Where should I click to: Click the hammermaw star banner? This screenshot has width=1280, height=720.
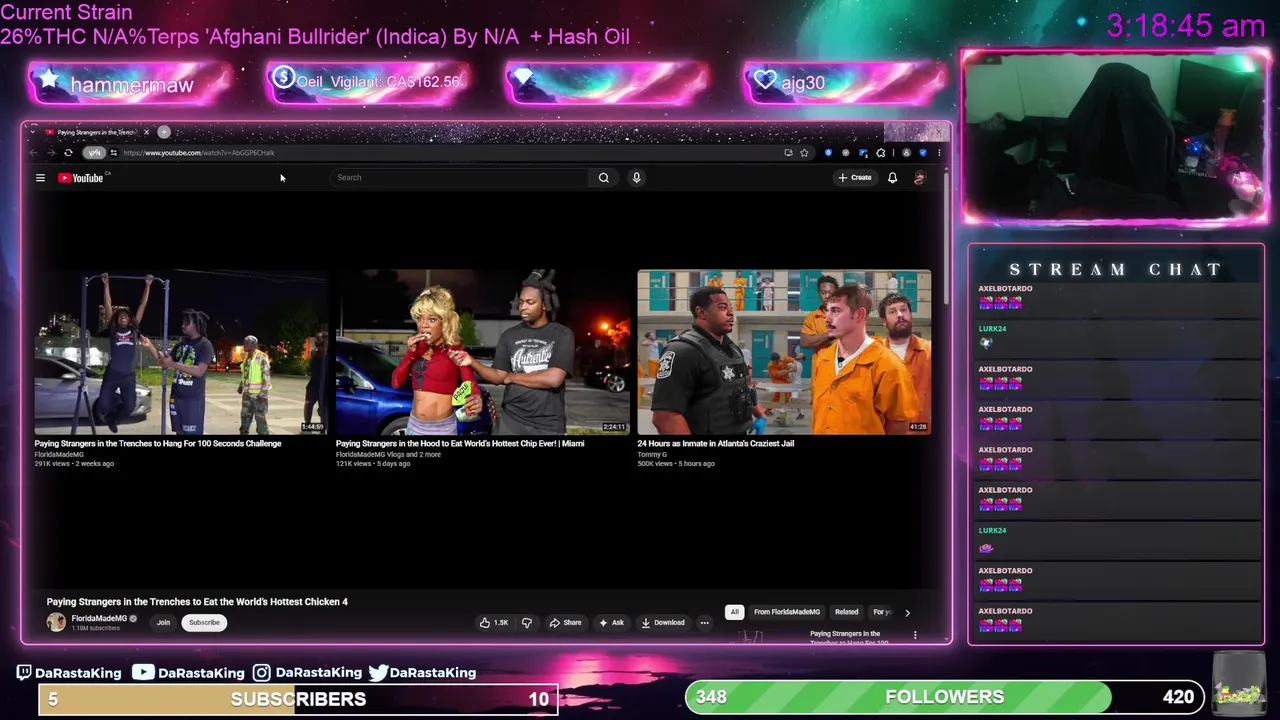(131, 84)
